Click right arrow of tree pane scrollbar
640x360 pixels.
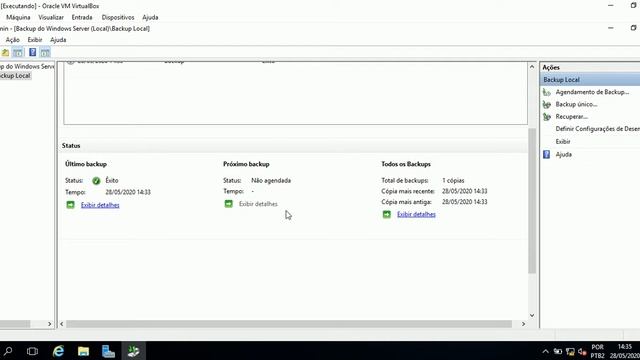49,324
